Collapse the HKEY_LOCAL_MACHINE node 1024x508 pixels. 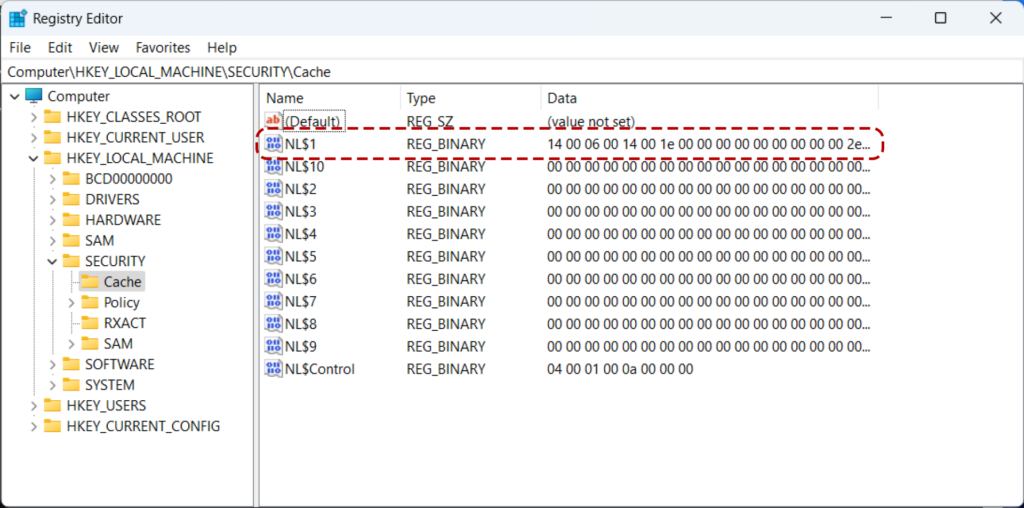[x=33, y=159]
